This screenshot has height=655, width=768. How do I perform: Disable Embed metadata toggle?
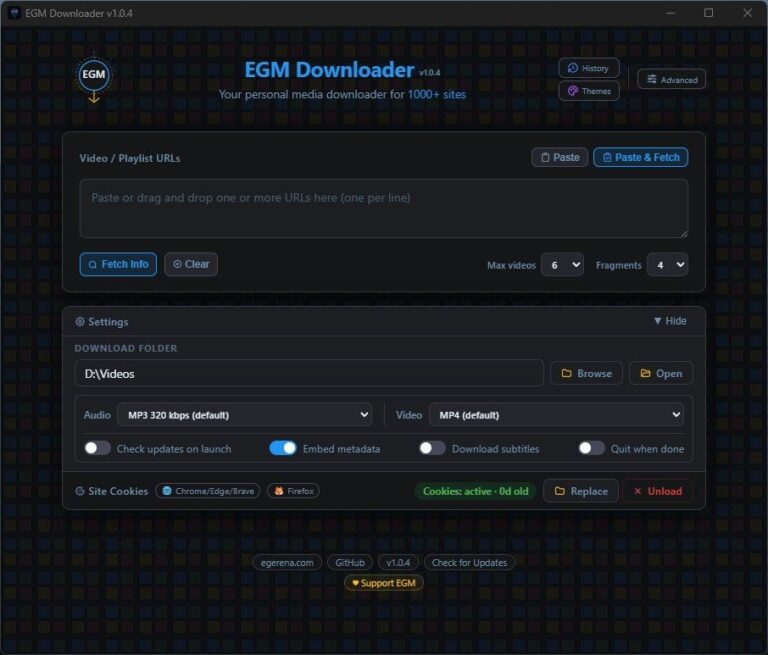click(283, 448)
